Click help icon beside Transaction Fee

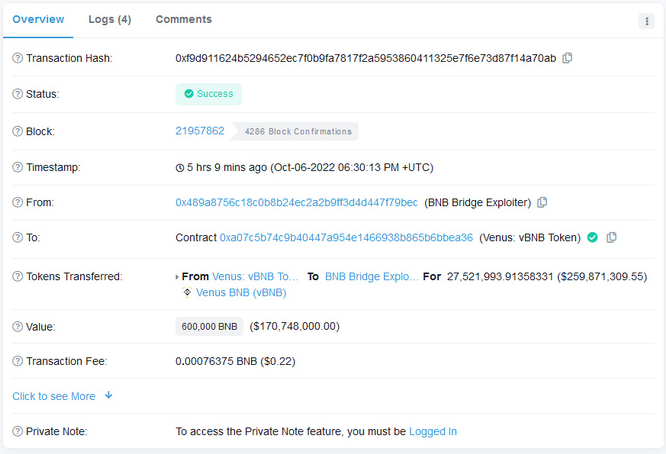pyautogui.click(x=17, y=361)
